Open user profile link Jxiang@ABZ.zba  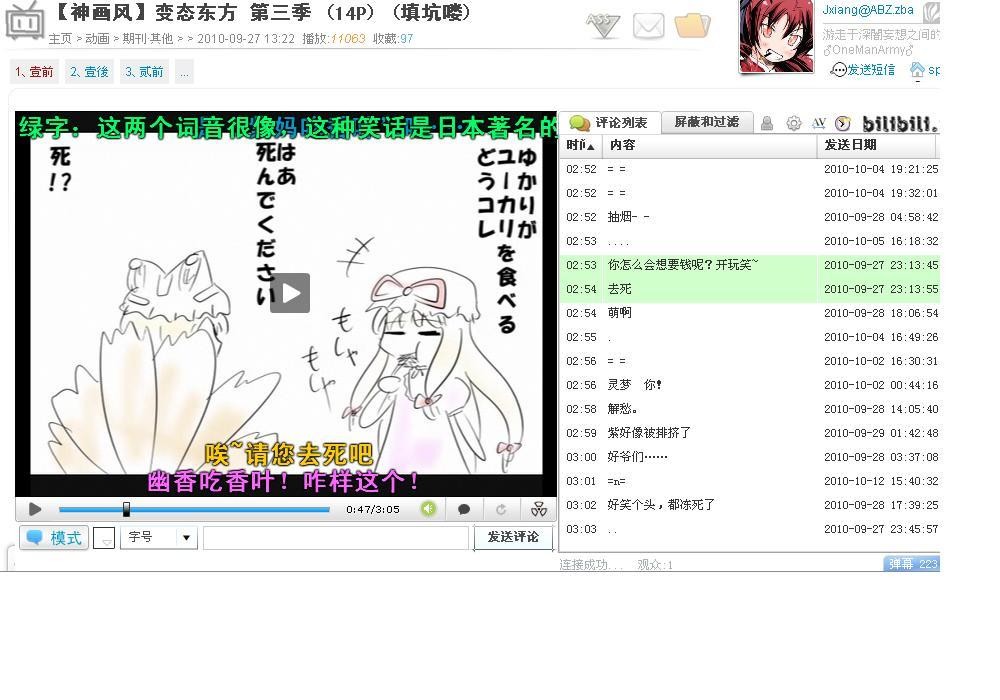click(867, 10)
